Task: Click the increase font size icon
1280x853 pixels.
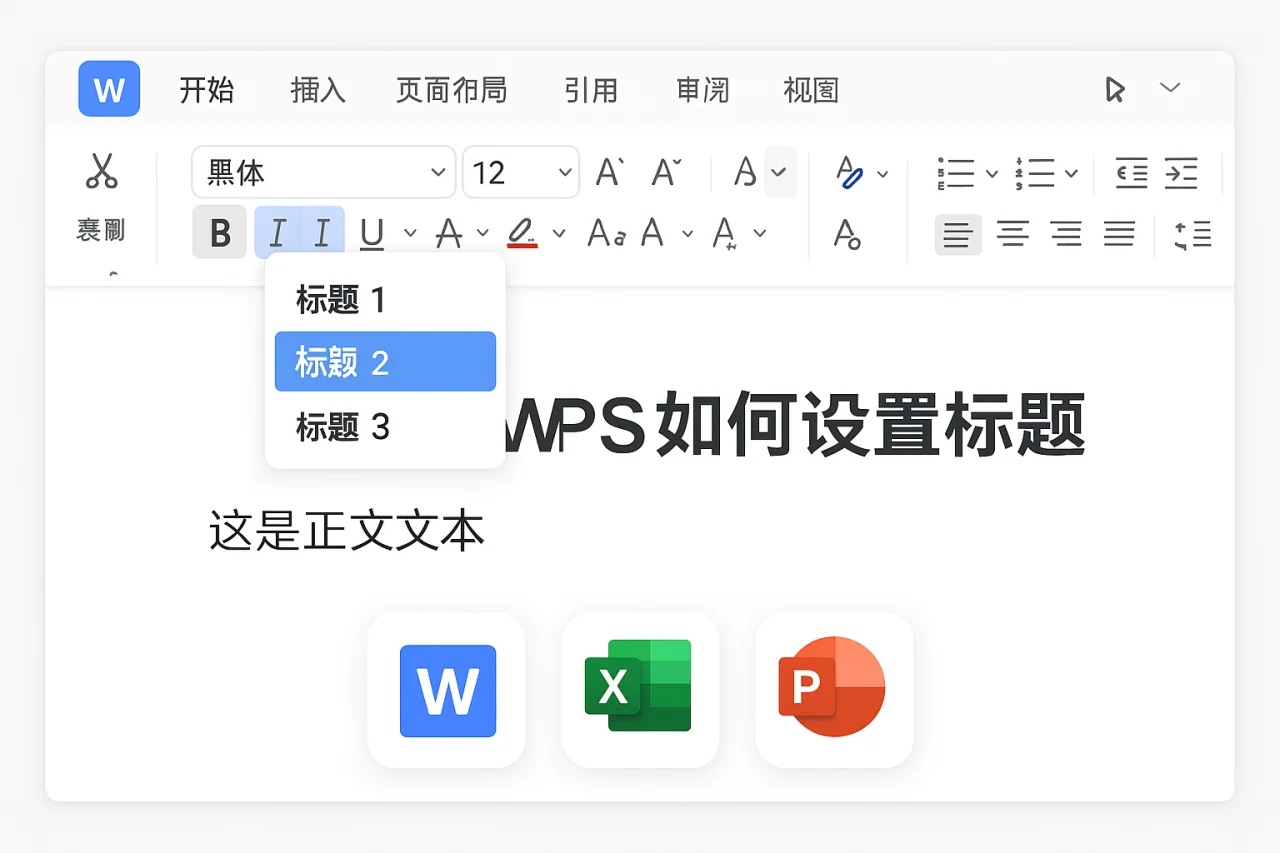Action: coord(607,171)
